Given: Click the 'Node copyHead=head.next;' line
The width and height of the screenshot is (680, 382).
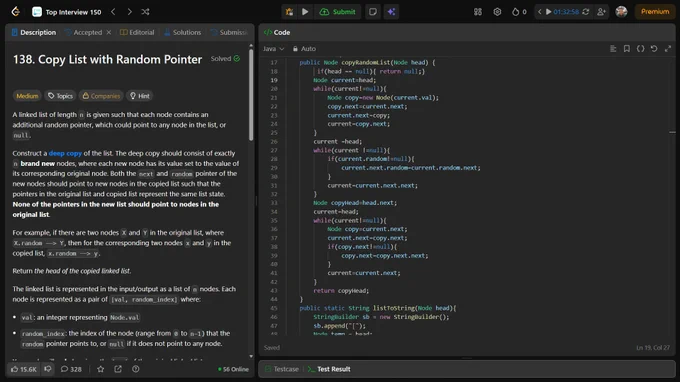Looking at the screenshot, I should [355, 203].
